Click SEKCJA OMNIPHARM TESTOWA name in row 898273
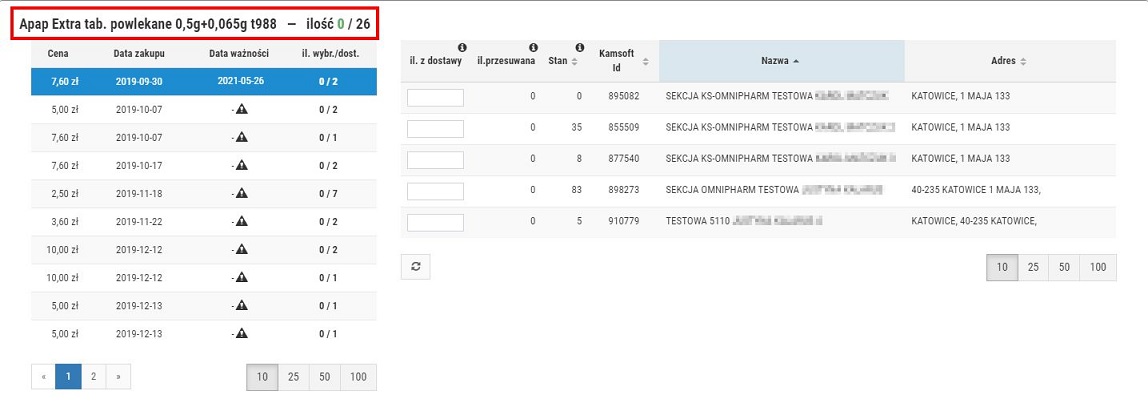This screenshot has width=1148, height=411. [731, 190]
